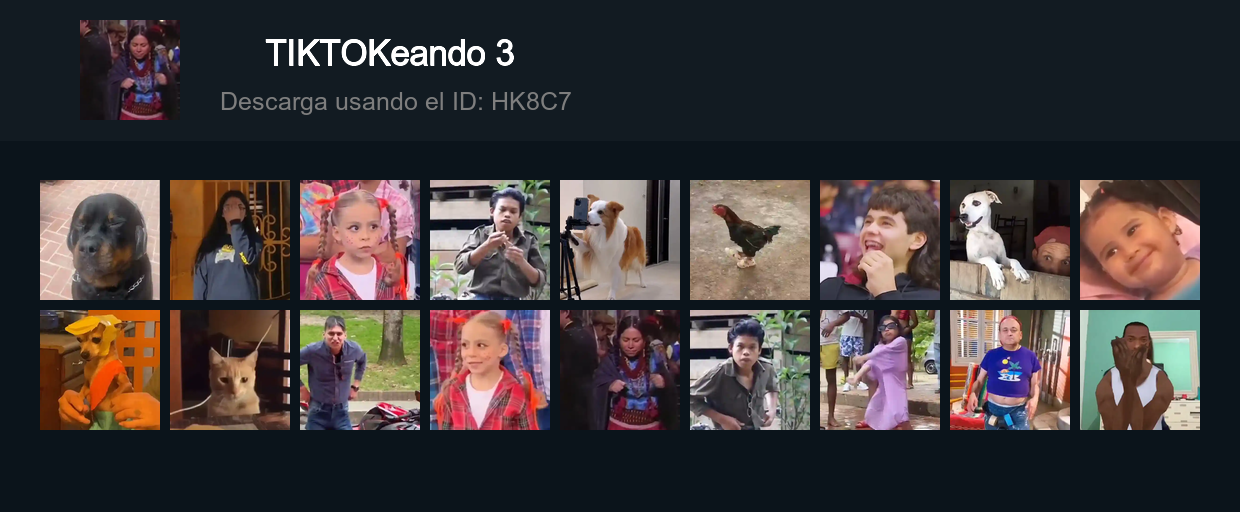Click the smiling pigtailed girl in red plaid
This screenshot has width=1240, height=512.
tap(490, 370)
